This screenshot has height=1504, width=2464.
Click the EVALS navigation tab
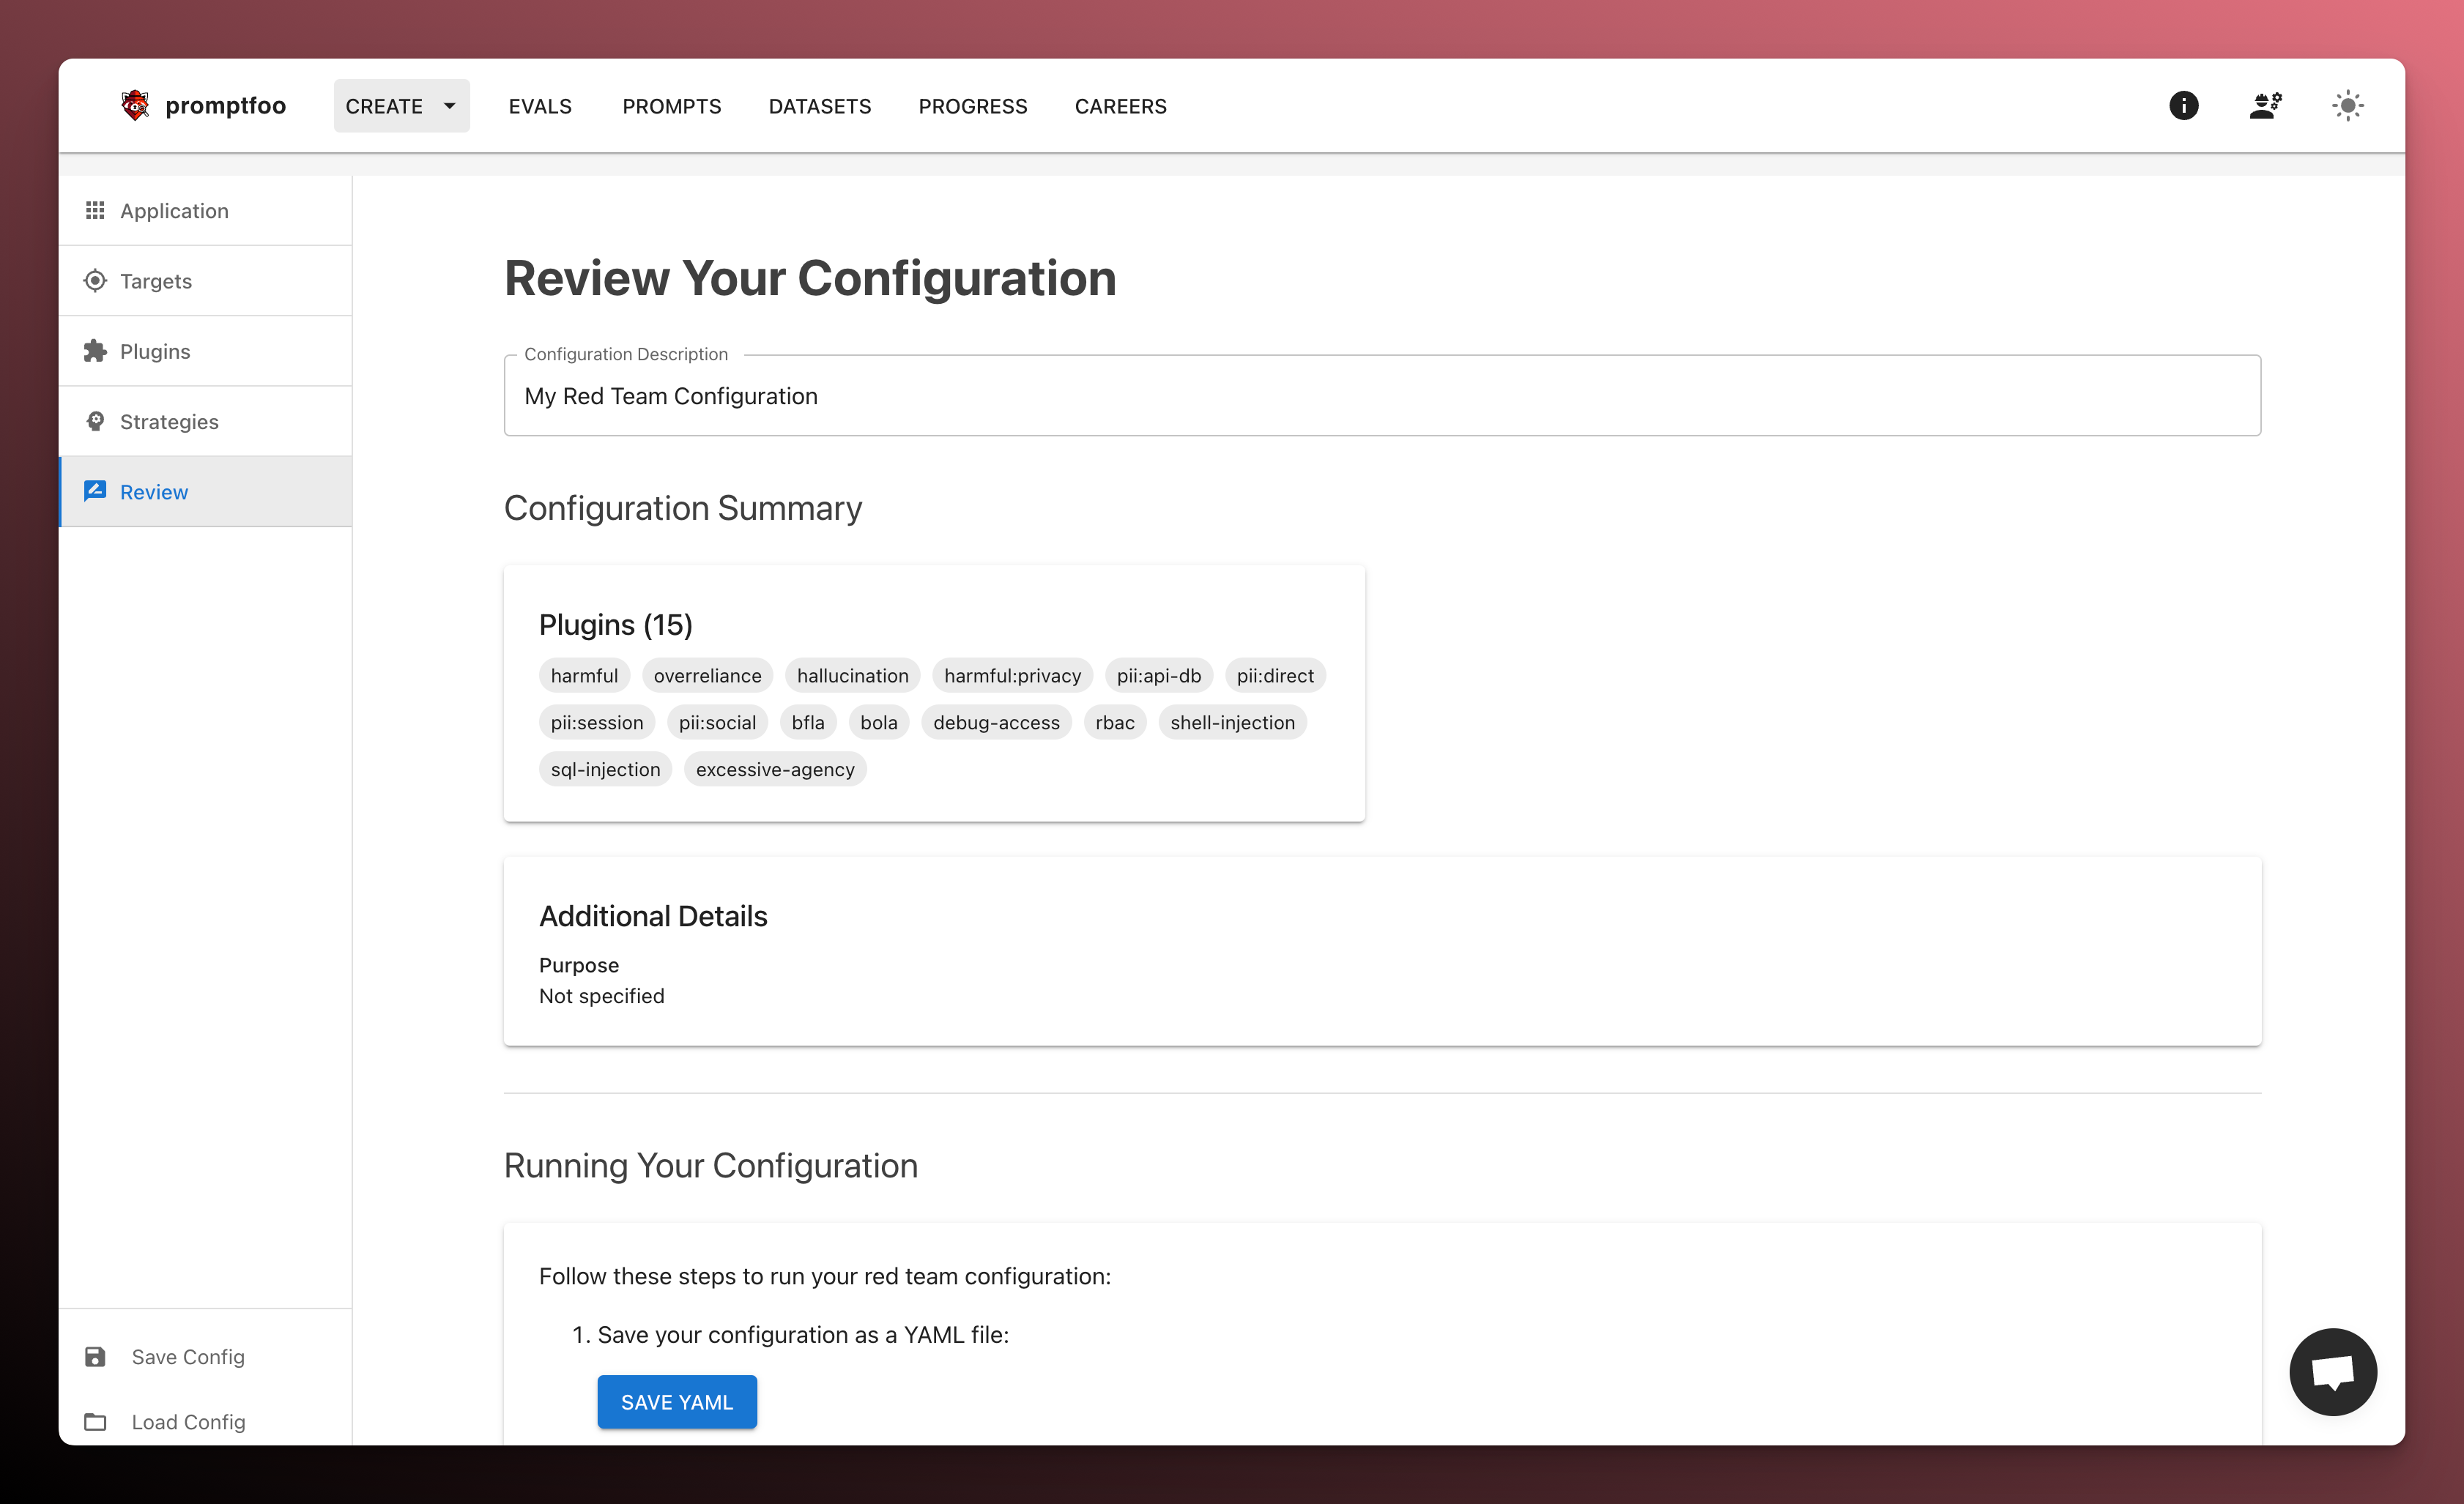[x=538, y=105]
